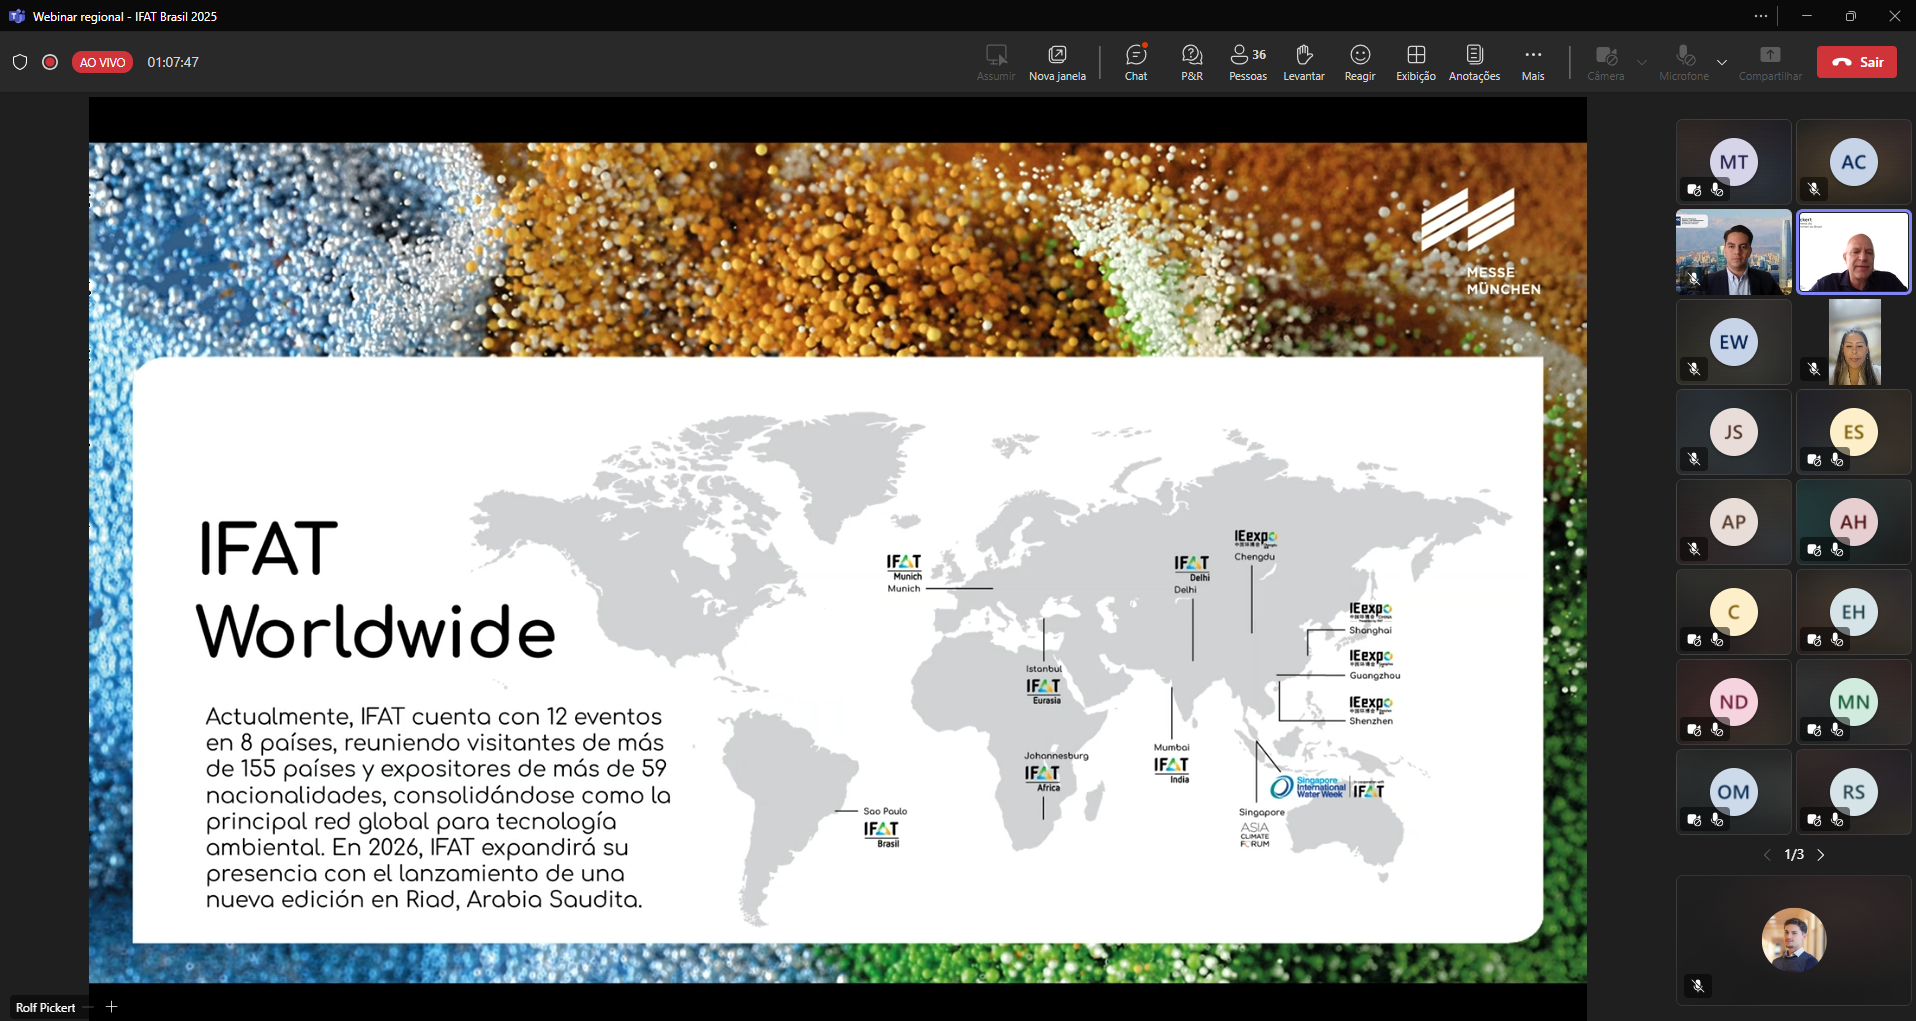1916x1021 pixels.
Task: Click the Assumir control button
Action: (996, 62)
